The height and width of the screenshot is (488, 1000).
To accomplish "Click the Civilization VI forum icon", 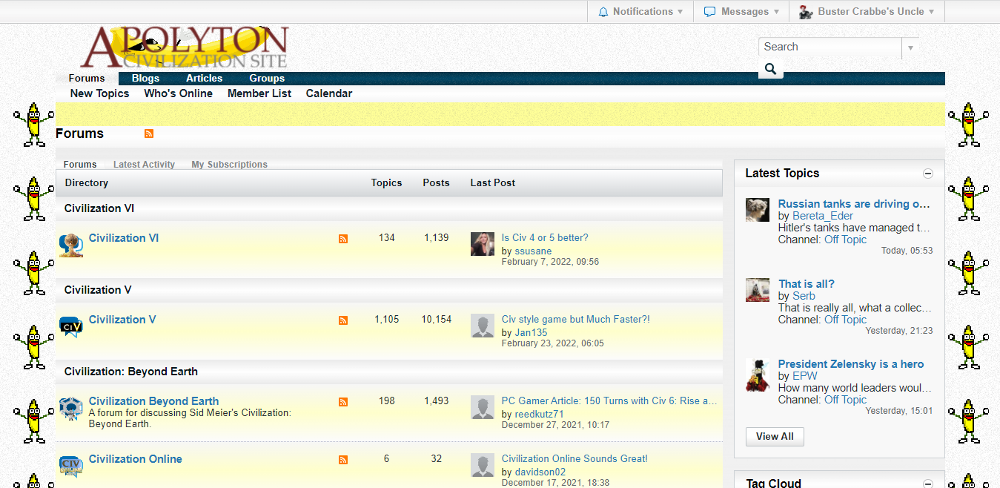I will 71,245.
